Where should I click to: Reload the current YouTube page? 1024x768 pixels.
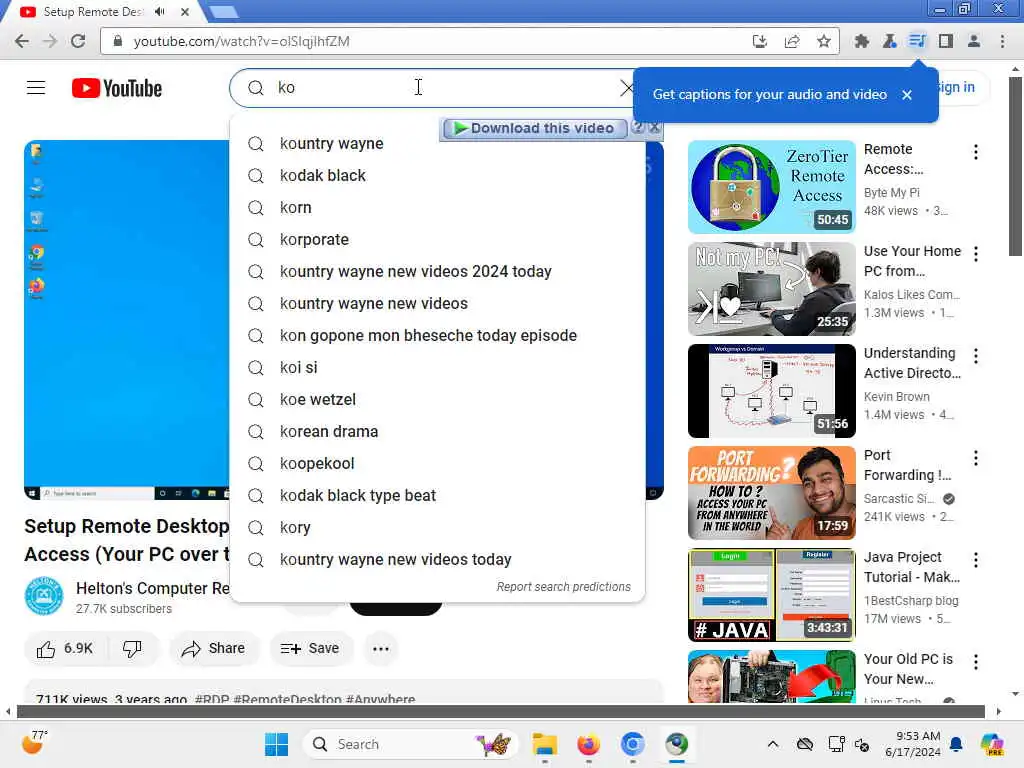(x=78, y=41)
